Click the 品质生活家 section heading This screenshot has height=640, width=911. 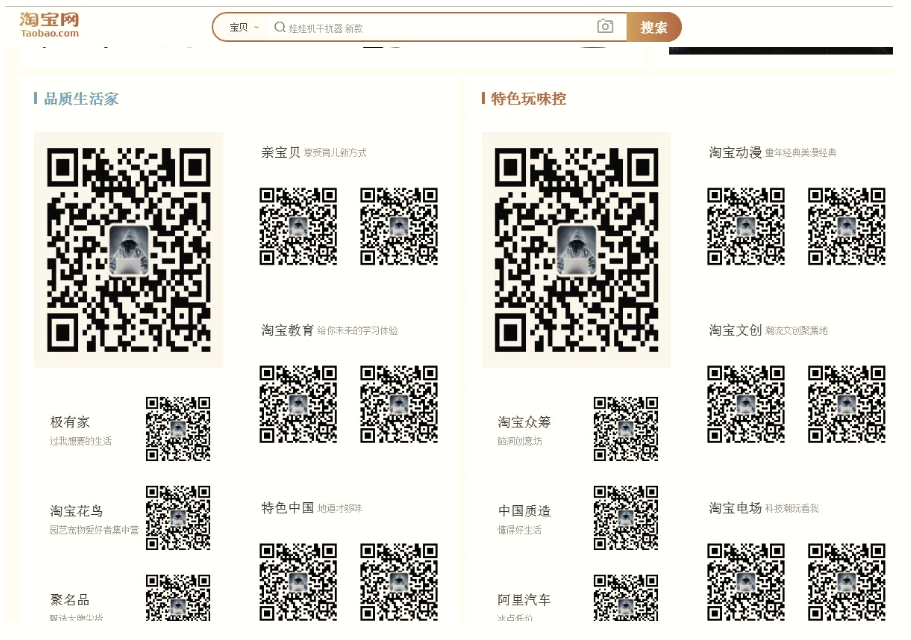(x=81, y=98)
